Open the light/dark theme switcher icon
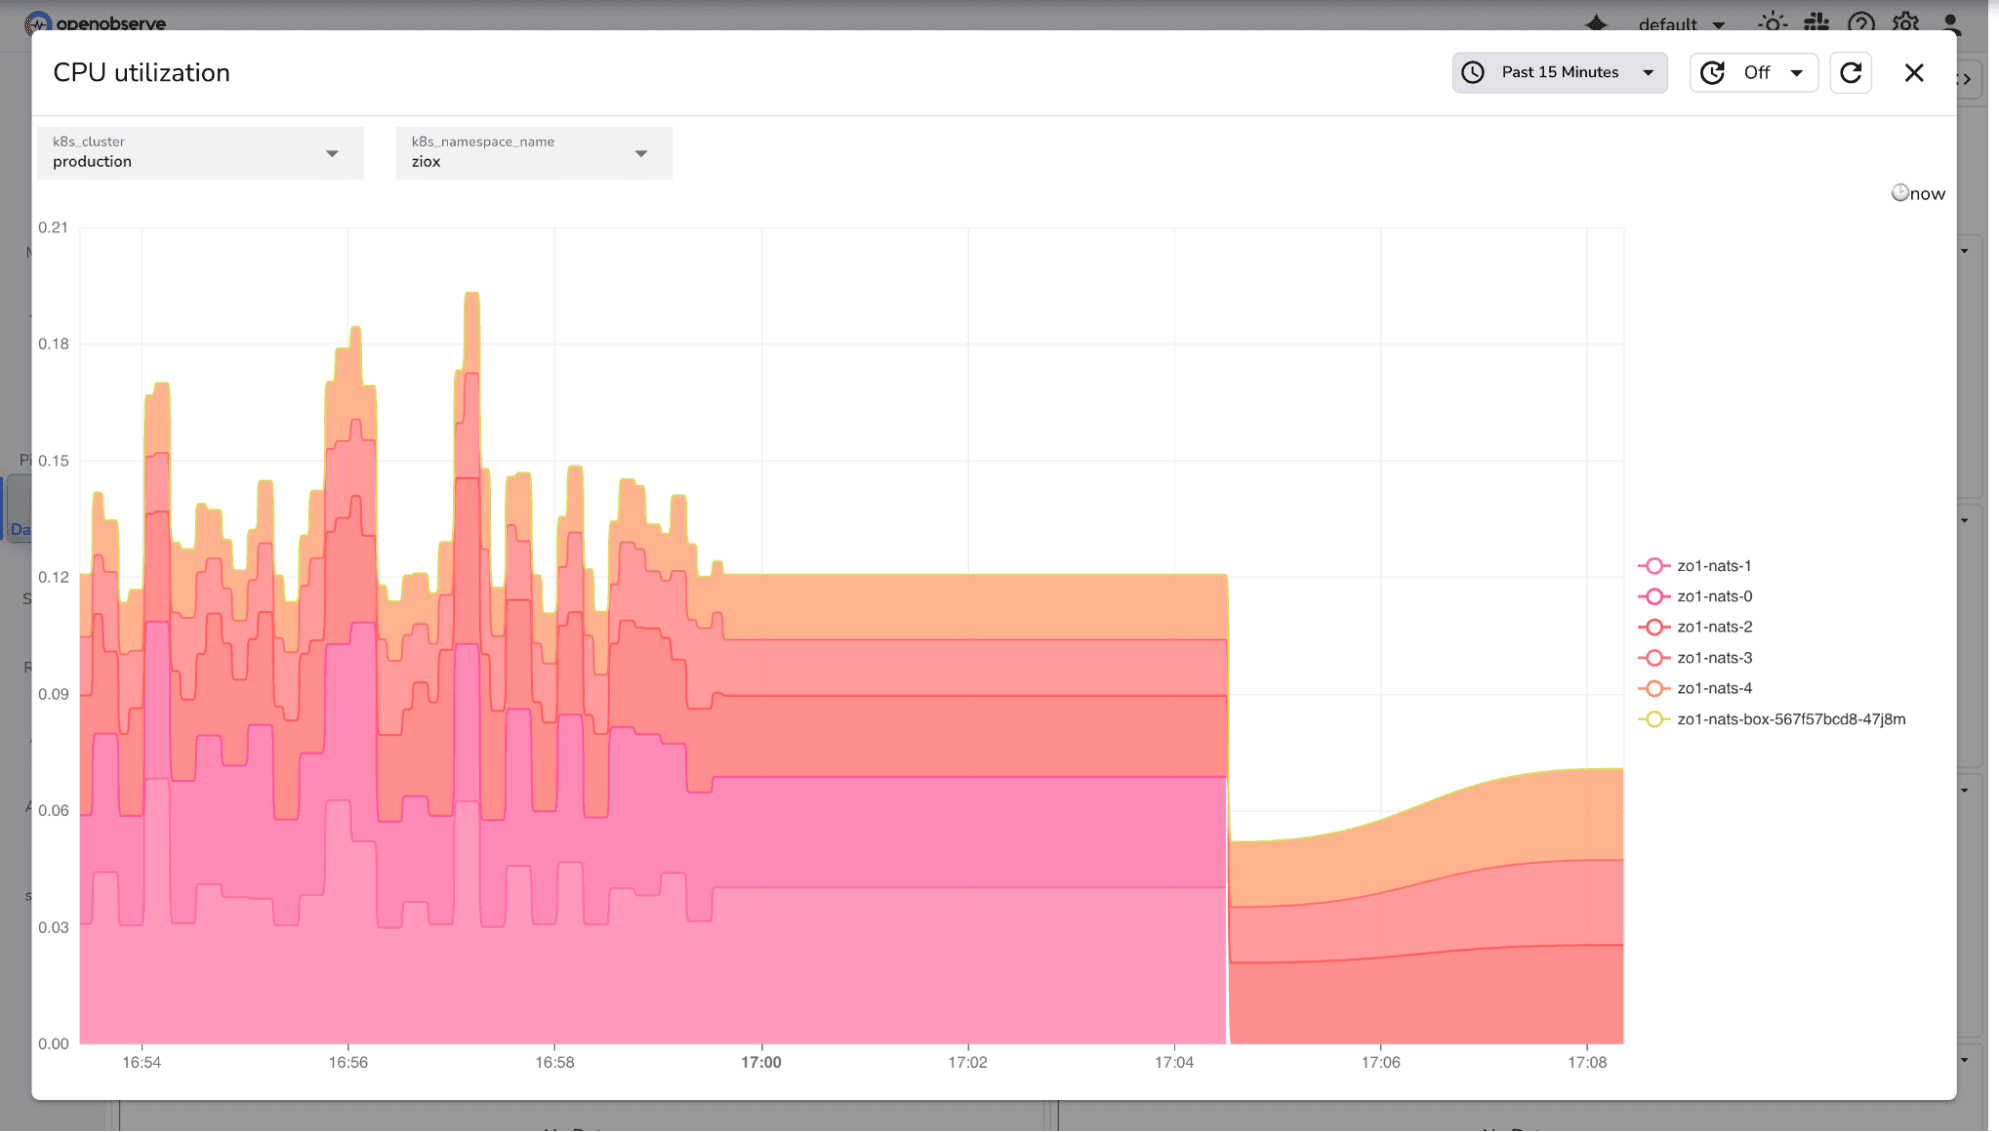Screen dimensions: 1999x1132 (1771, 21)
